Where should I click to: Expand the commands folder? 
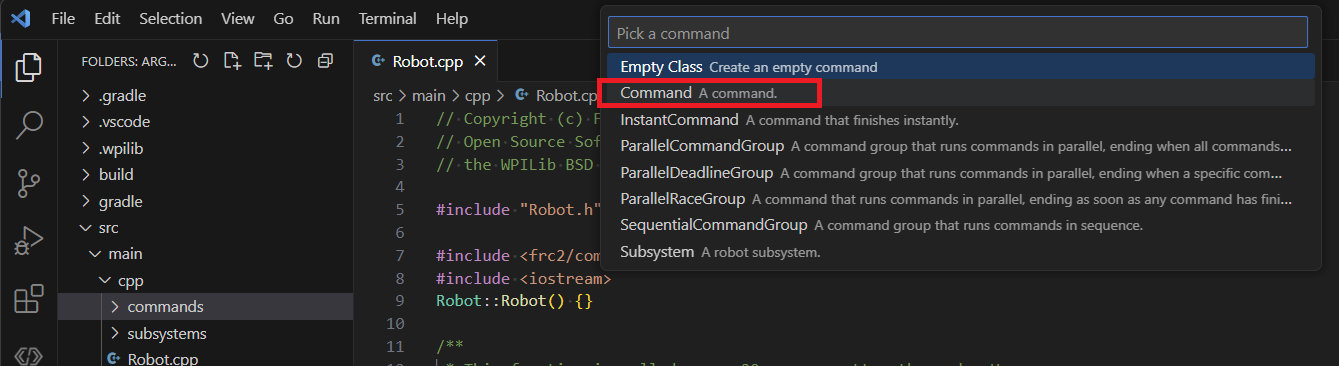205,306
